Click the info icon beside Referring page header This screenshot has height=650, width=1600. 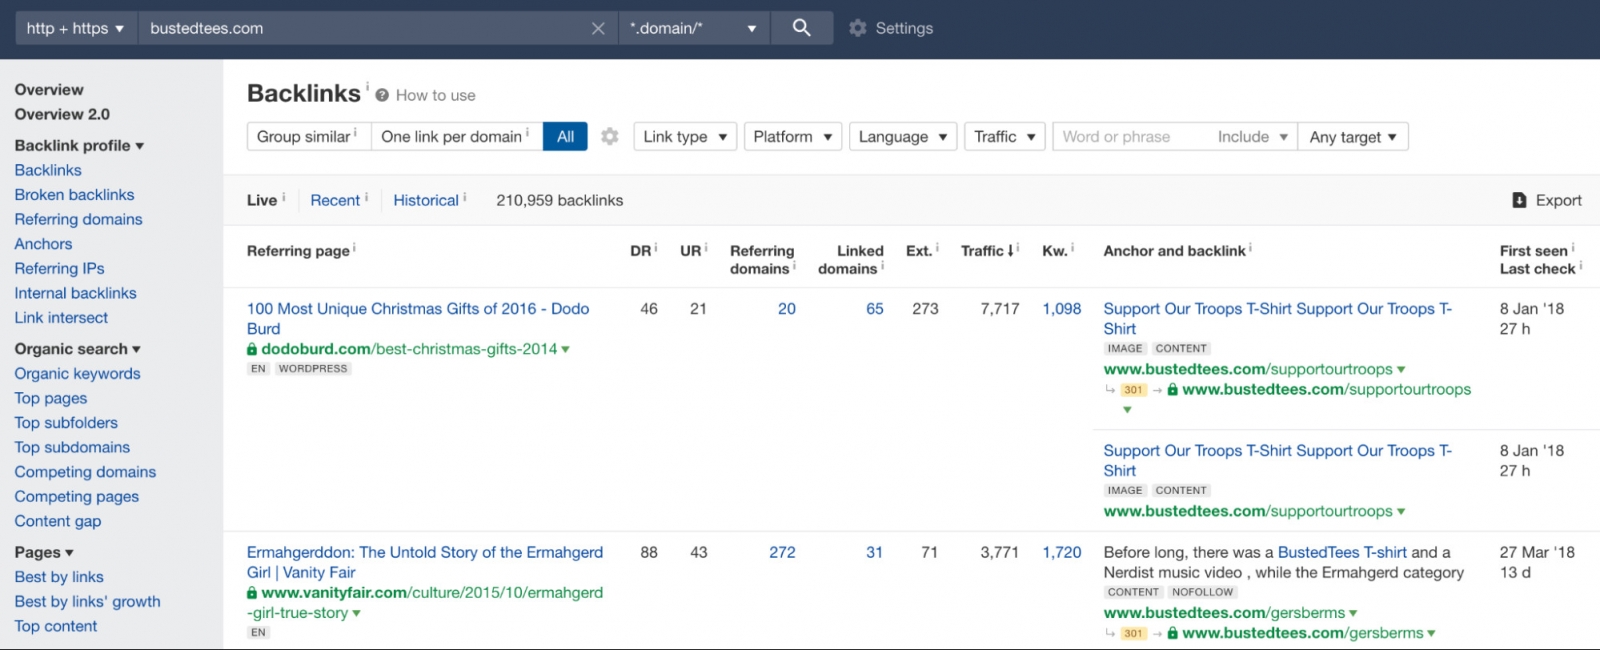point(354,247)
